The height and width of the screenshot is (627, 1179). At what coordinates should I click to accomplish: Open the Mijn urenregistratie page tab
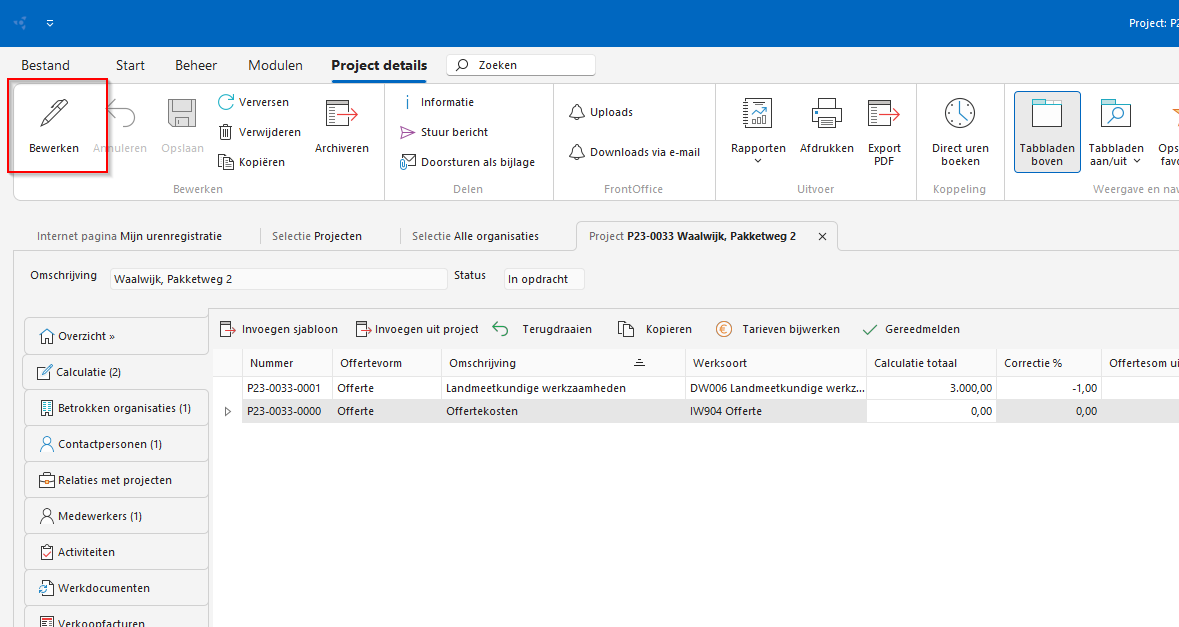pyautogui.click(x=129, y=236)
